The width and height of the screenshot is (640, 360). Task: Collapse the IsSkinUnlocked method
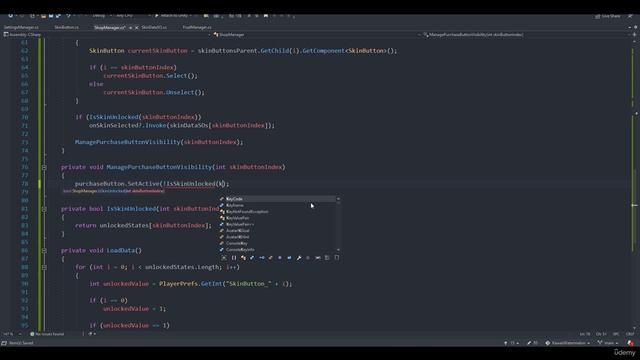click(x=44, y=209)
